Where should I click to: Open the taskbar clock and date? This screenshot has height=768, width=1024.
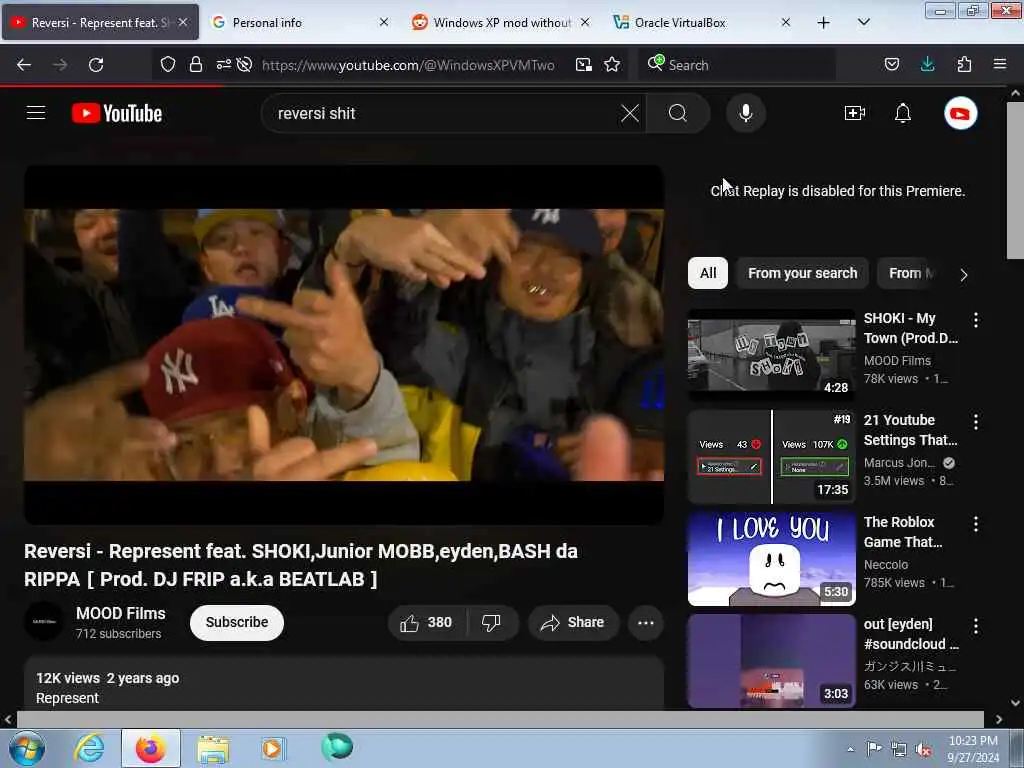tap(973, 749)
